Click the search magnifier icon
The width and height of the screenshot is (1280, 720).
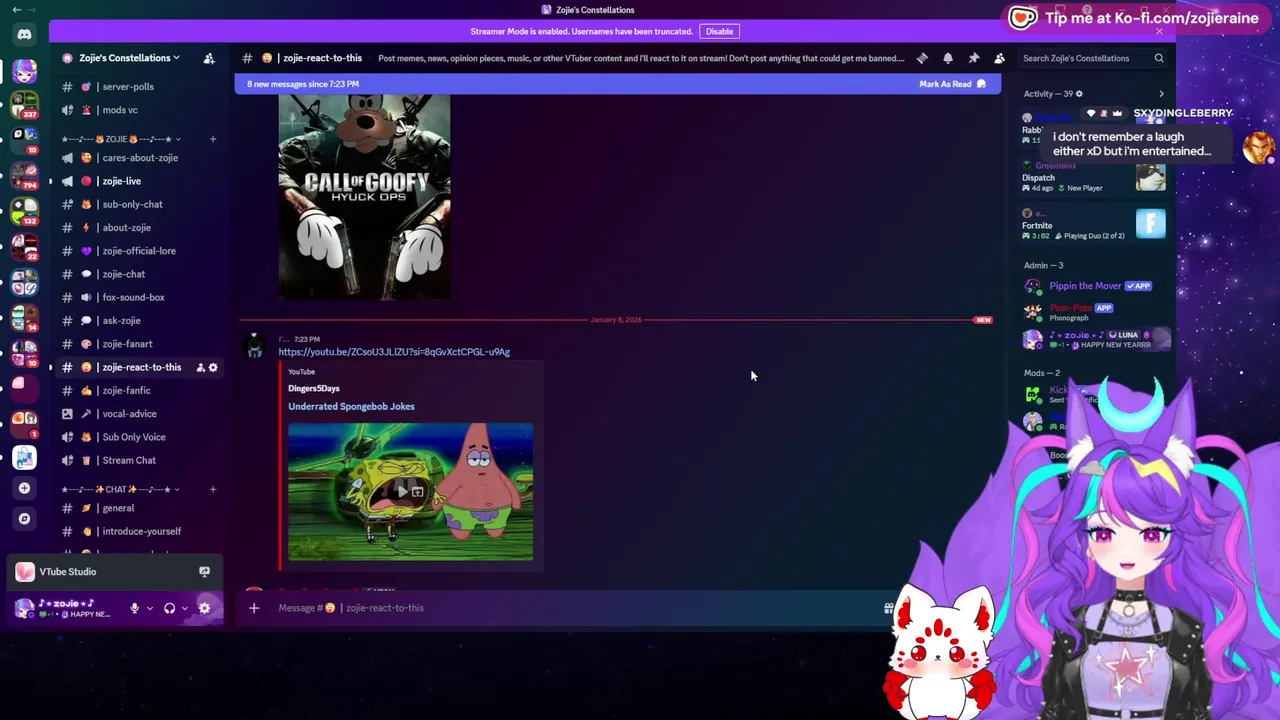coord(1159,58)
